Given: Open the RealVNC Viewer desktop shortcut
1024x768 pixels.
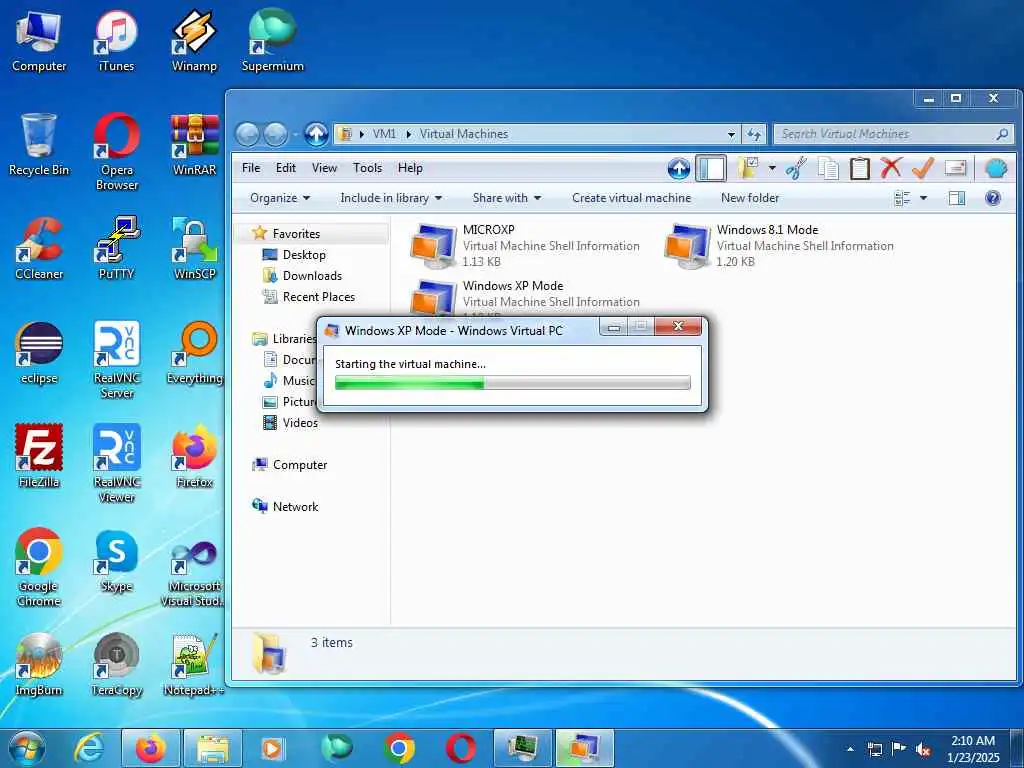Looking at the screenshot, I should [116, 463].
